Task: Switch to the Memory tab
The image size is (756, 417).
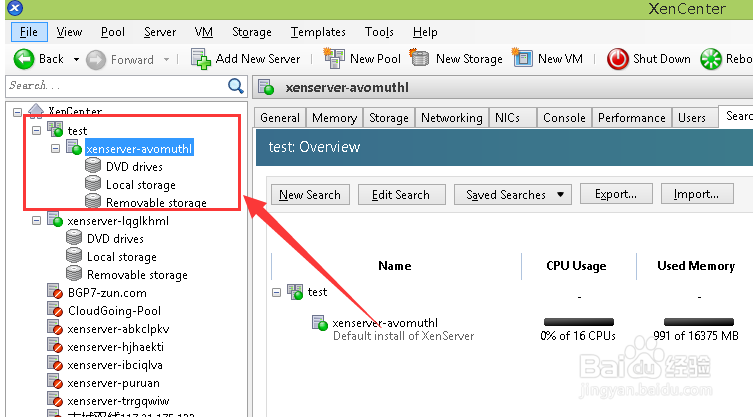Action: tap(334, 118)
